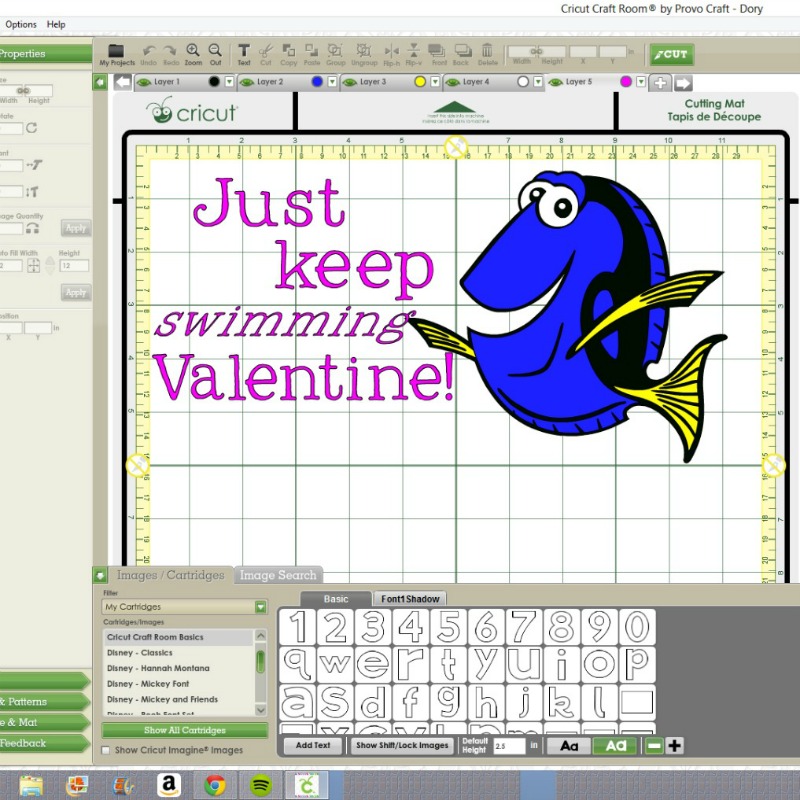This screenshot has height=800, width=800.
Task: Click the Copy toolbar icon
Action: 288,55
